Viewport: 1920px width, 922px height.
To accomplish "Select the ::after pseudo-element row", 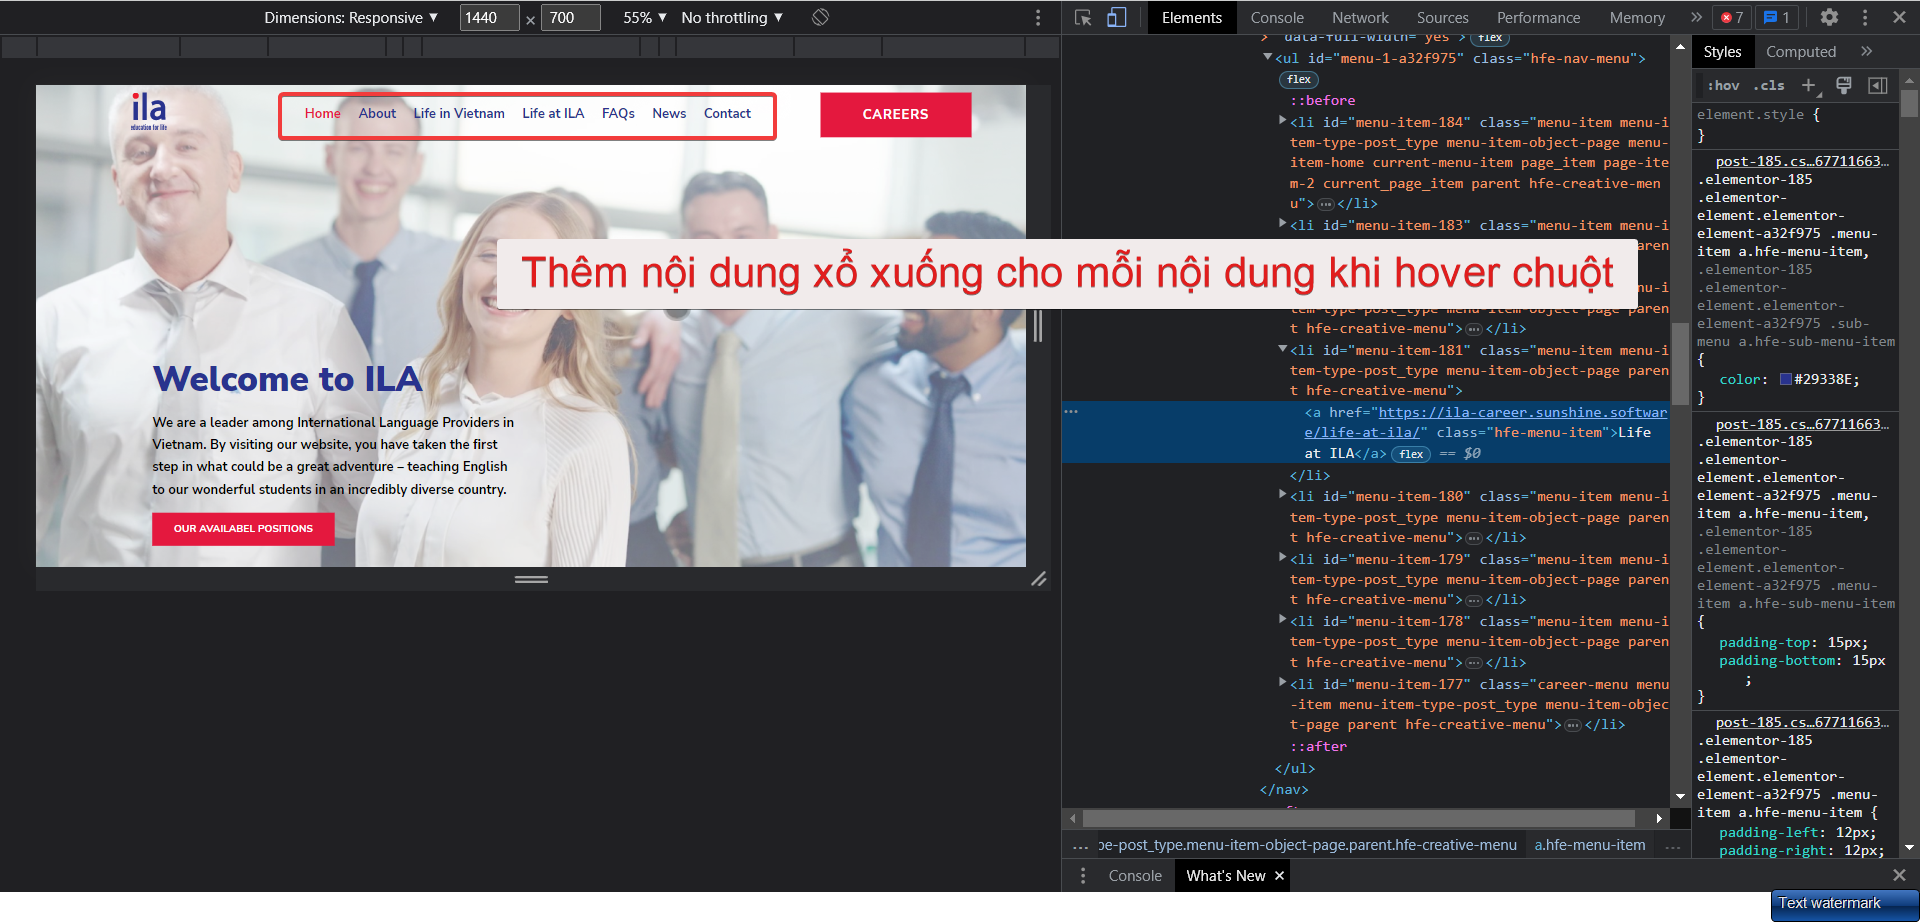I will (x=1318, y=746).
